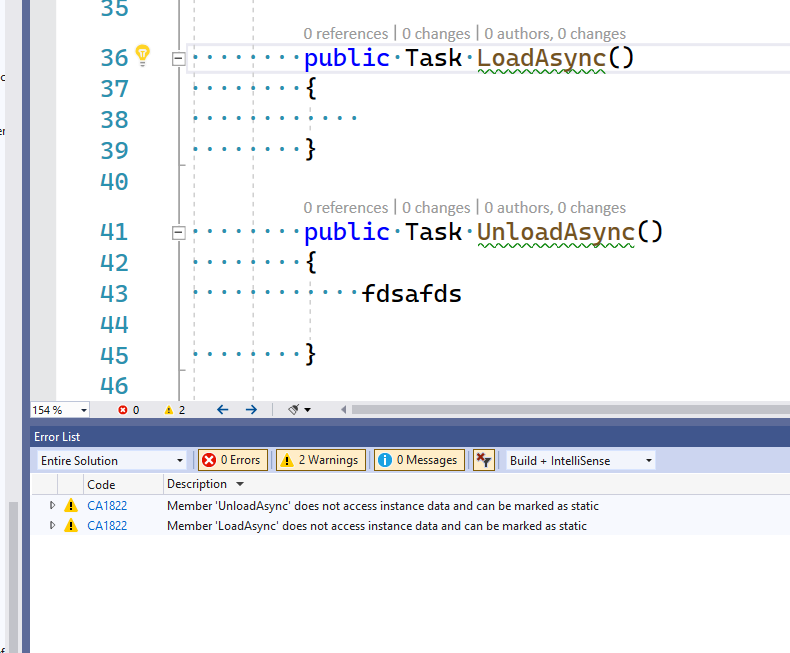Click the clear all filters icon

(x=484, y=460)
